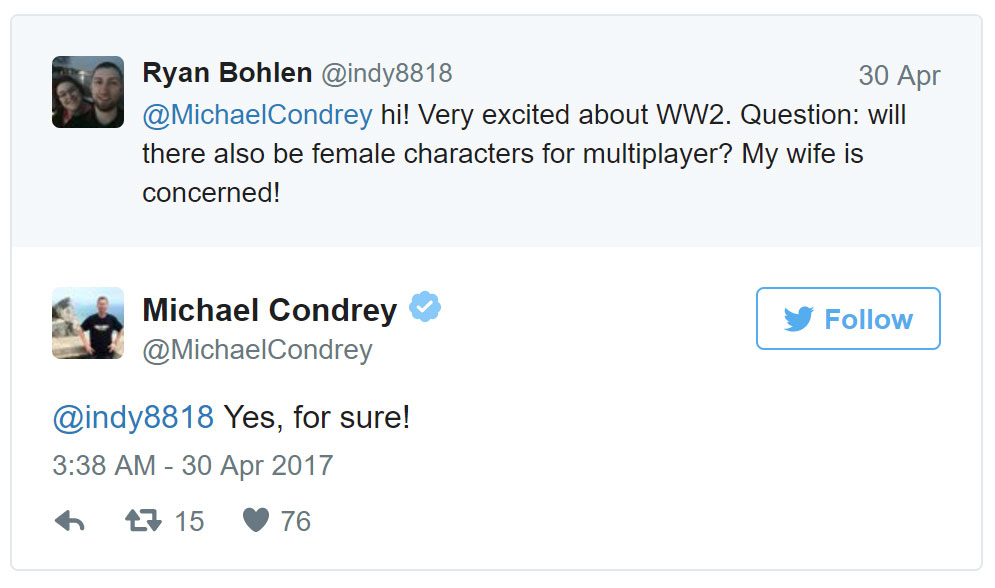Viewport: 995px width, 588px height.
Task: Open the 3:38 AM - 30 Apr 2017 timestamp
Action: tap(192, 466)
